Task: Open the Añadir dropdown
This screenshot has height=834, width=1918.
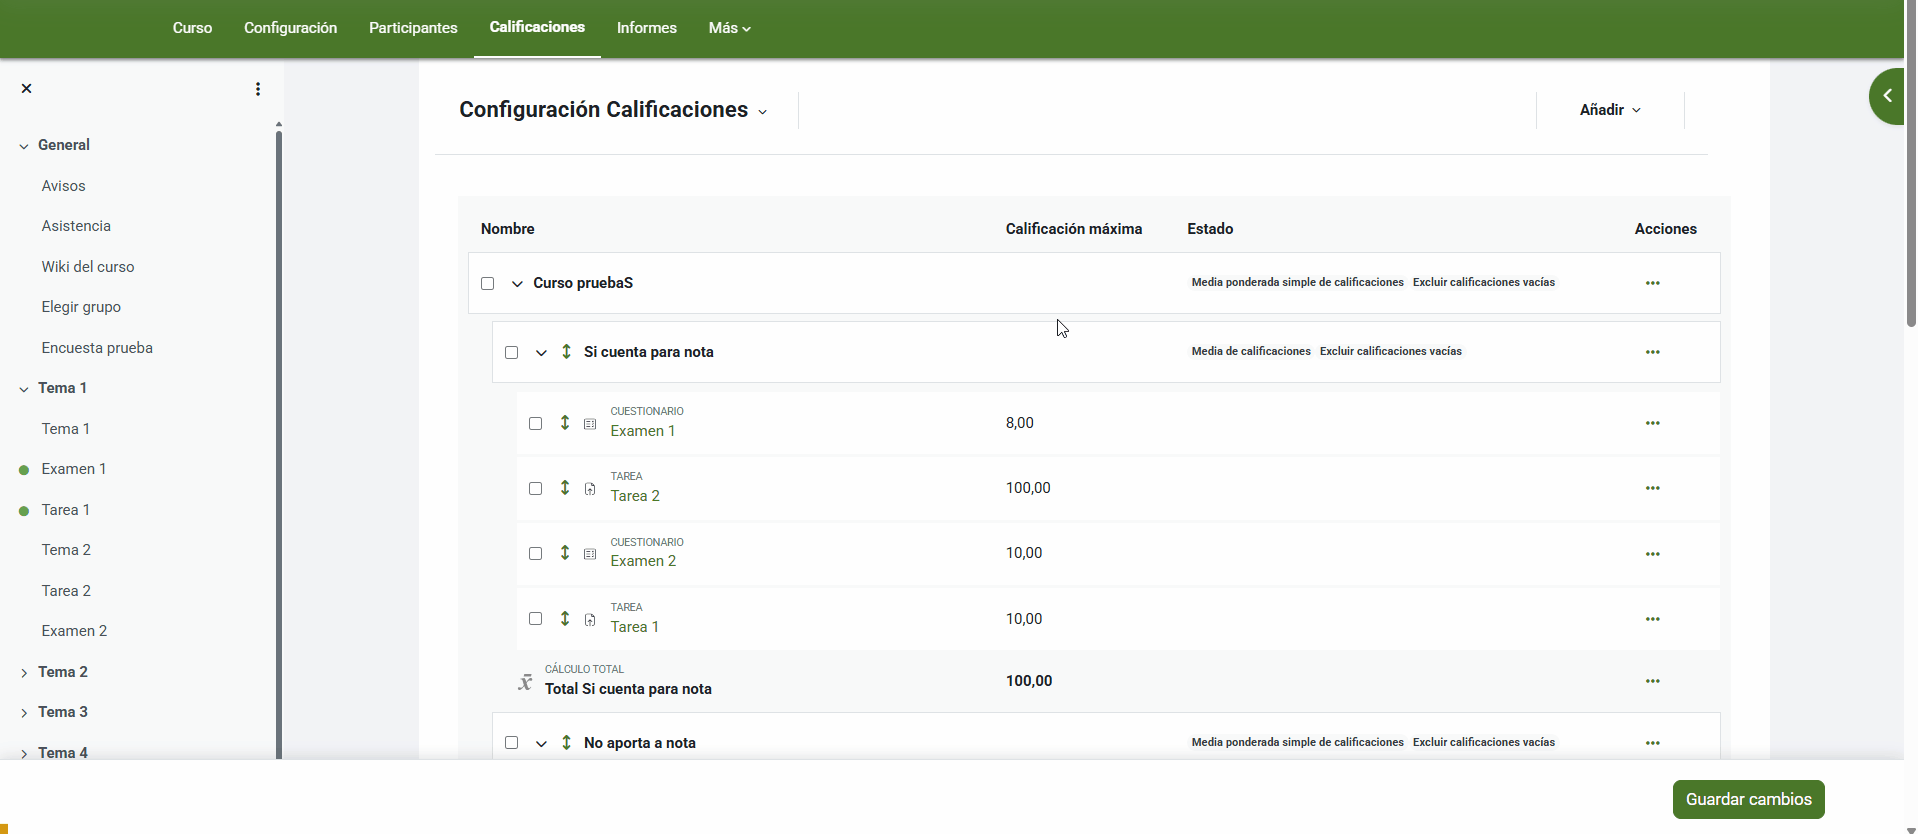Action: [1609, 110]
